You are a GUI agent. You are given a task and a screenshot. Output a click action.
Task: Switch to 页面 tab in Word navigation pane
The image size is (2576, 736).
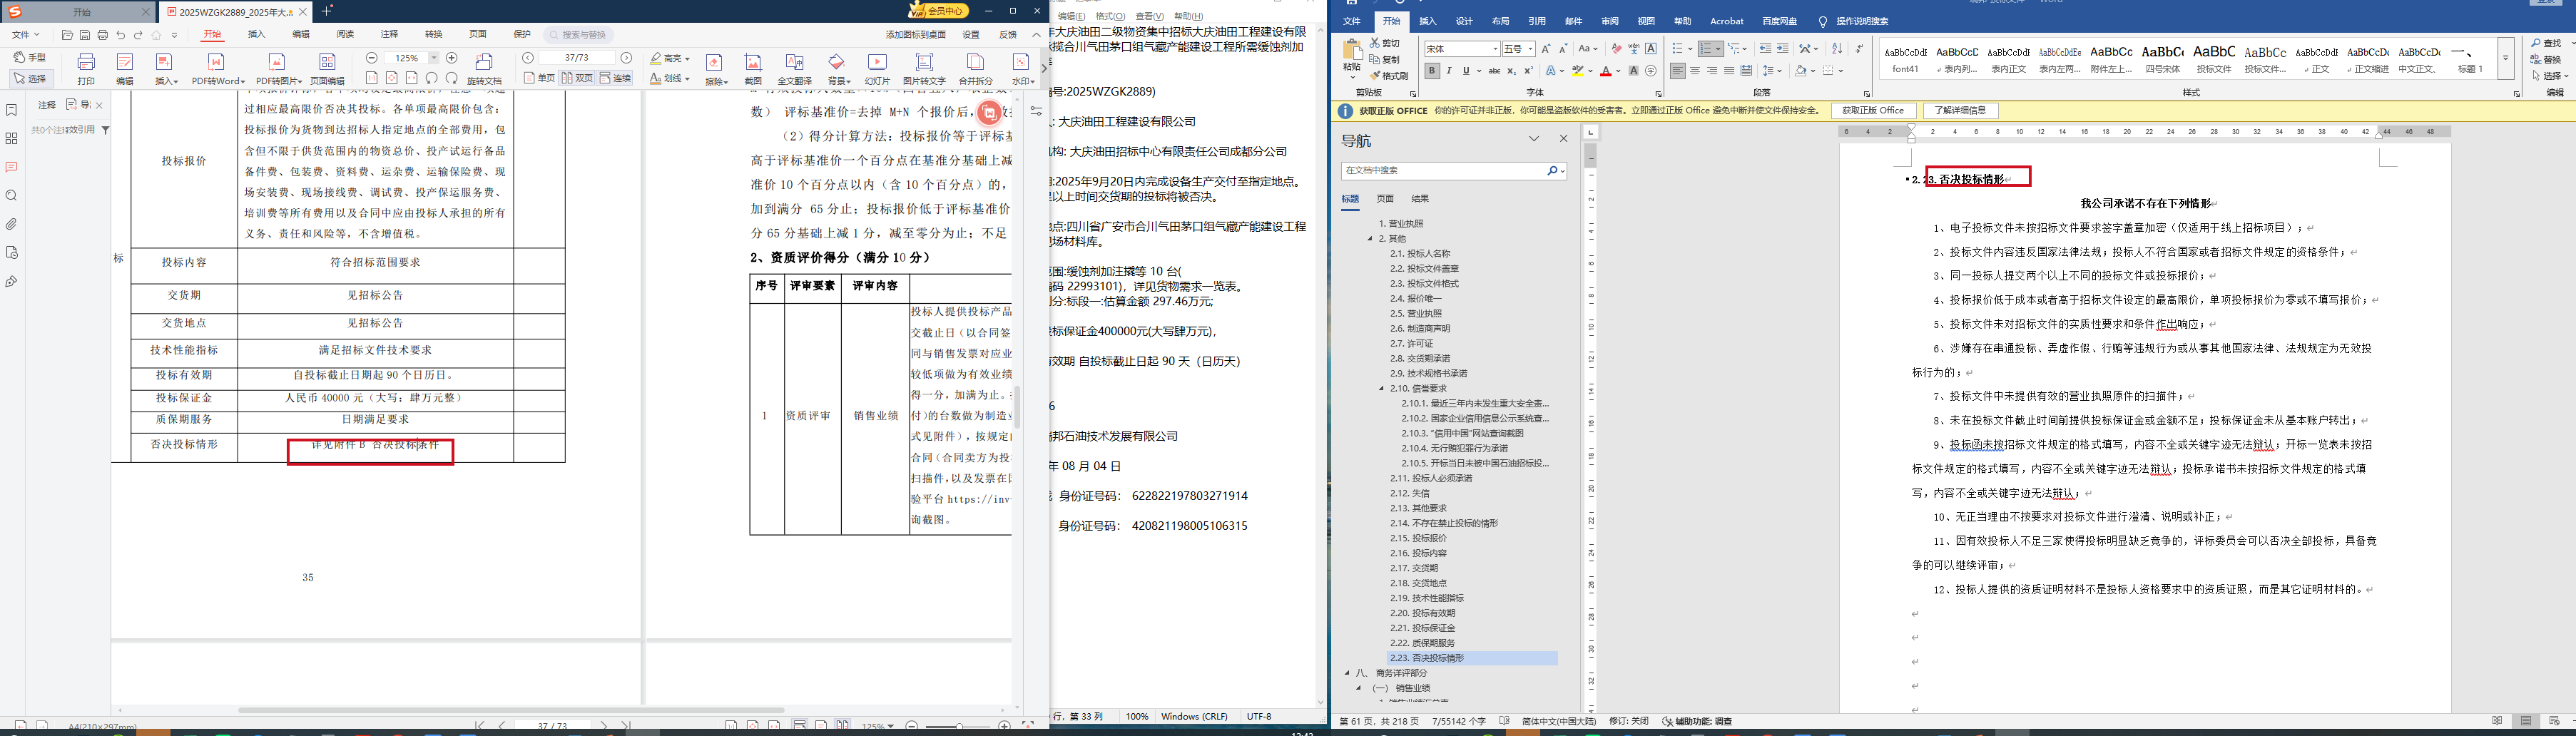(x=1385, y=199)
